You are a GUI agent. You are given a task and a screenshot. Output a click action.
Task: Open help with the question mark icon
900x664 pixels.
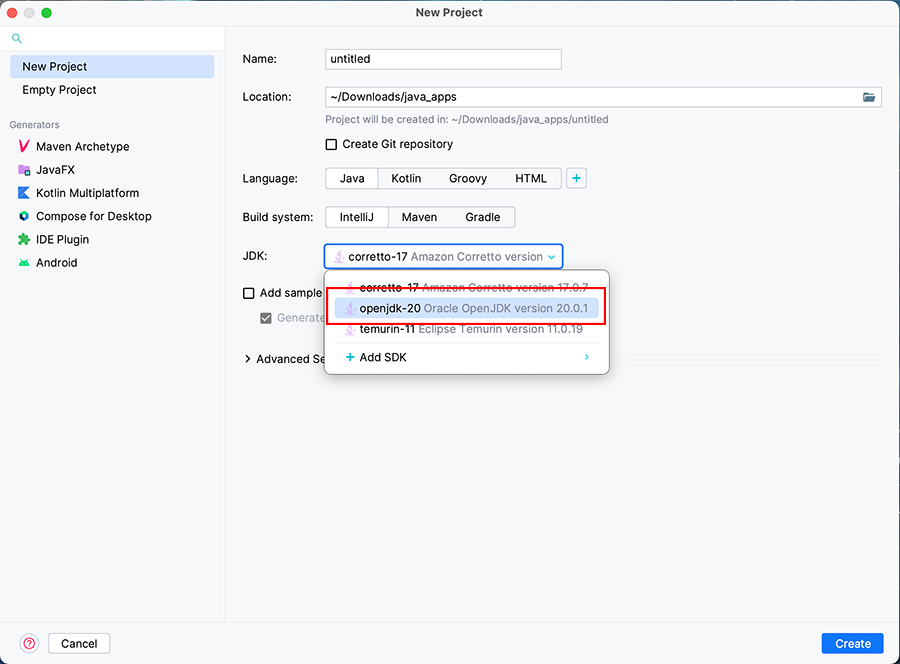pos(29,643)
